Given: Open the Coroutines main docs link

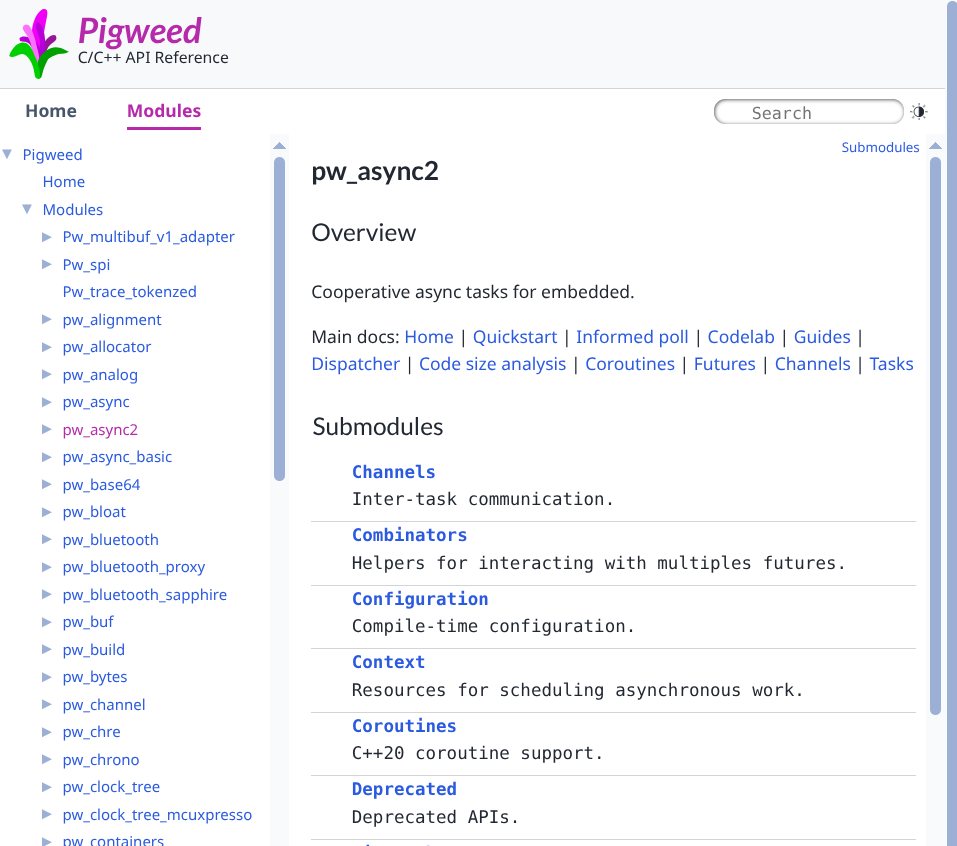Looking at the screenshot, I should [630, 364].
